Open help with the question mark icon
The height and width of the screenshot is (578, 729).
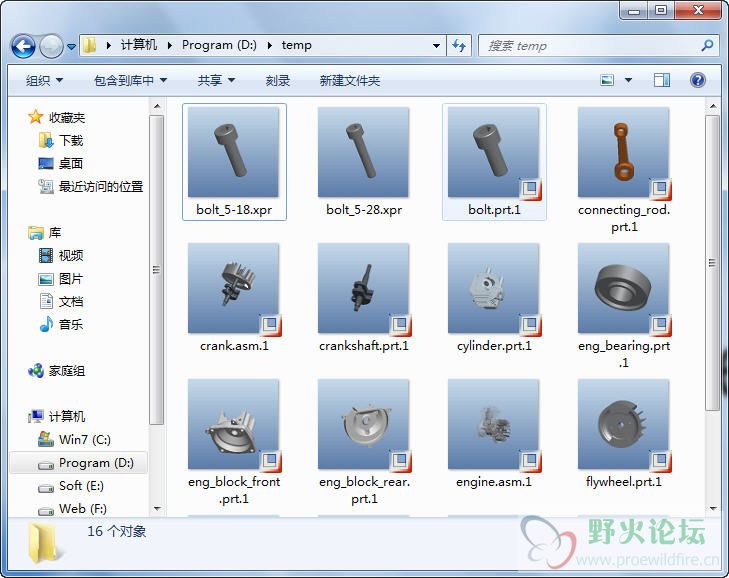(698, 80)
